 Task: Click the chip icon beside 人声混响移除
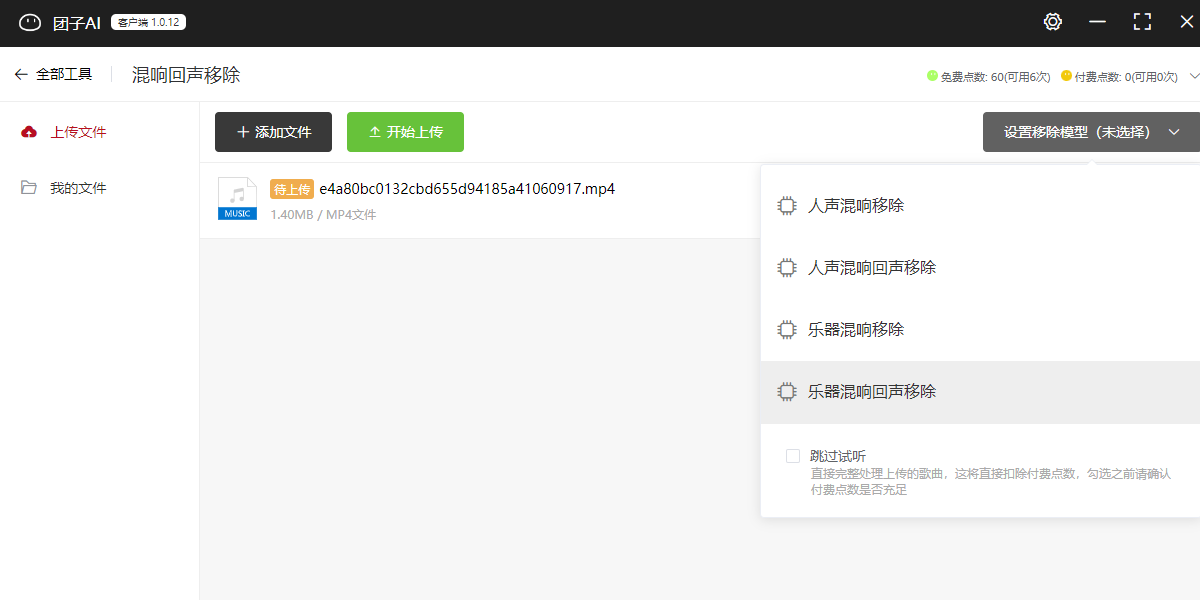point(787,206)
